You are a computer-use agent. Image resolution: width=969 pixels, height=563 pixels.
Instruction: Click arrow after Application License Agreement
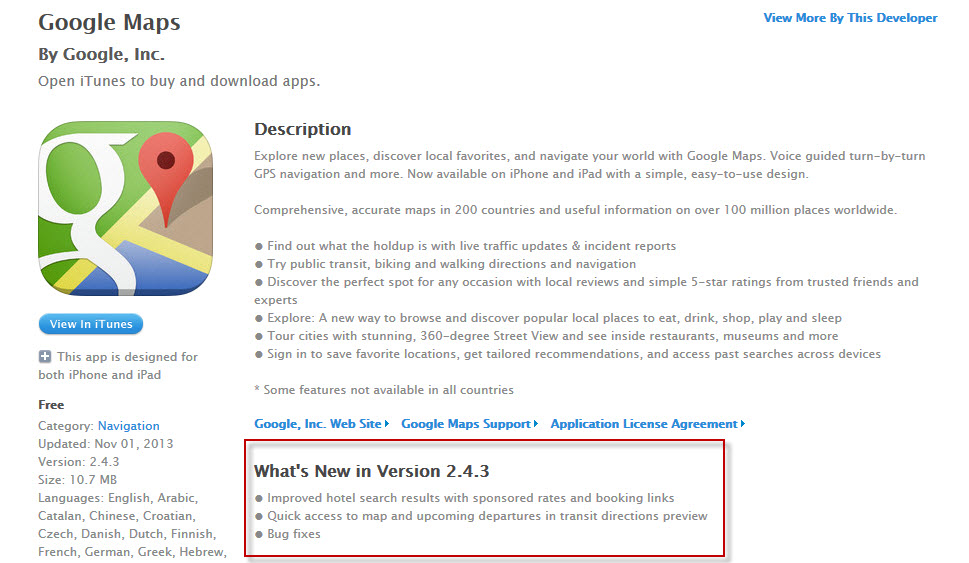point(743,424)
